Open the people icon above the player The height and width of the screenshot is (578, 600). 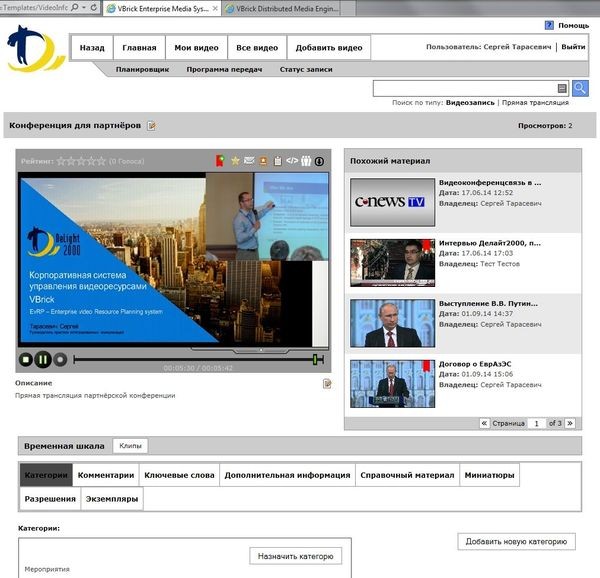(306, 161)
